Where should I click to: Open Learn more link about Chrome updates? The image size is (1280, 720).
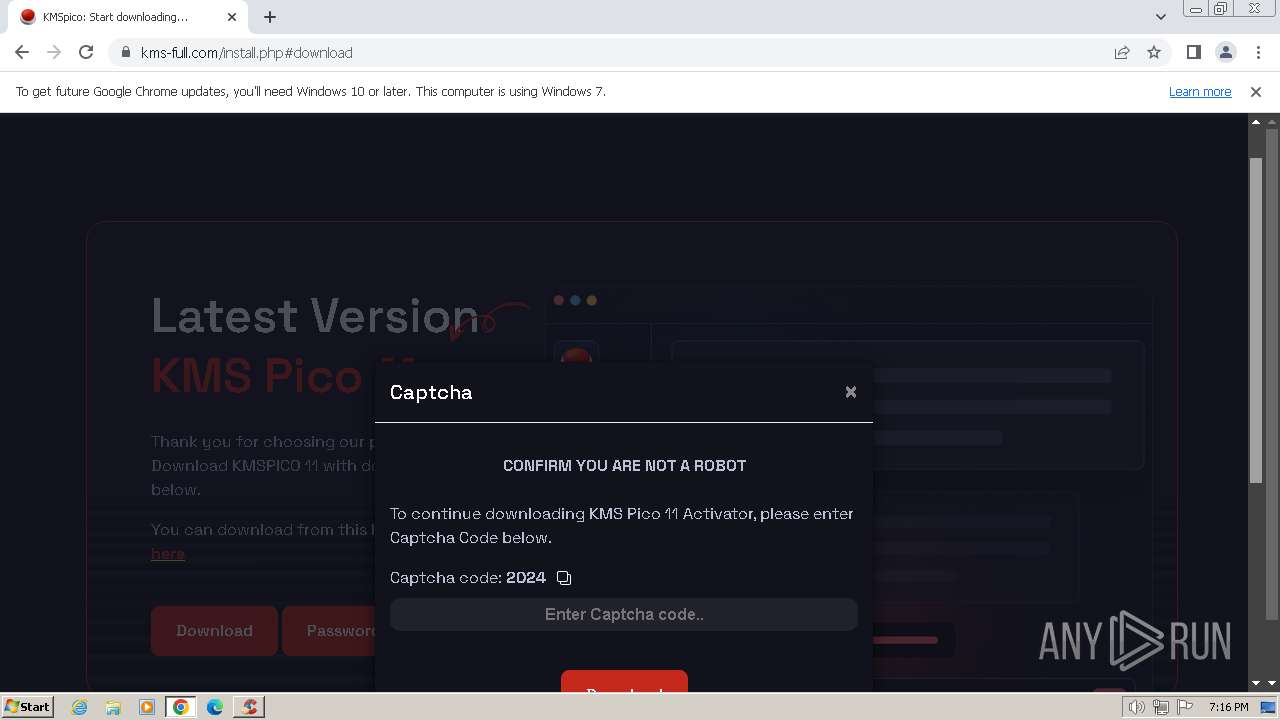pos(1200,91)
